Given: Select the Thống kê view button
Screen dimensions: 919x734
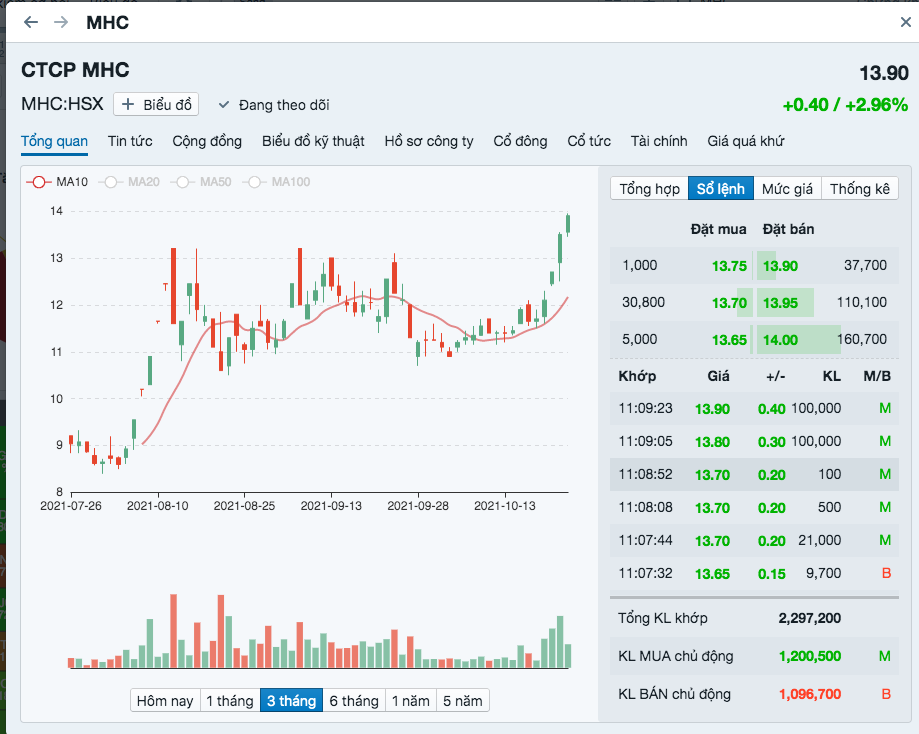Looking at the screenshot, I should point(860,189).
